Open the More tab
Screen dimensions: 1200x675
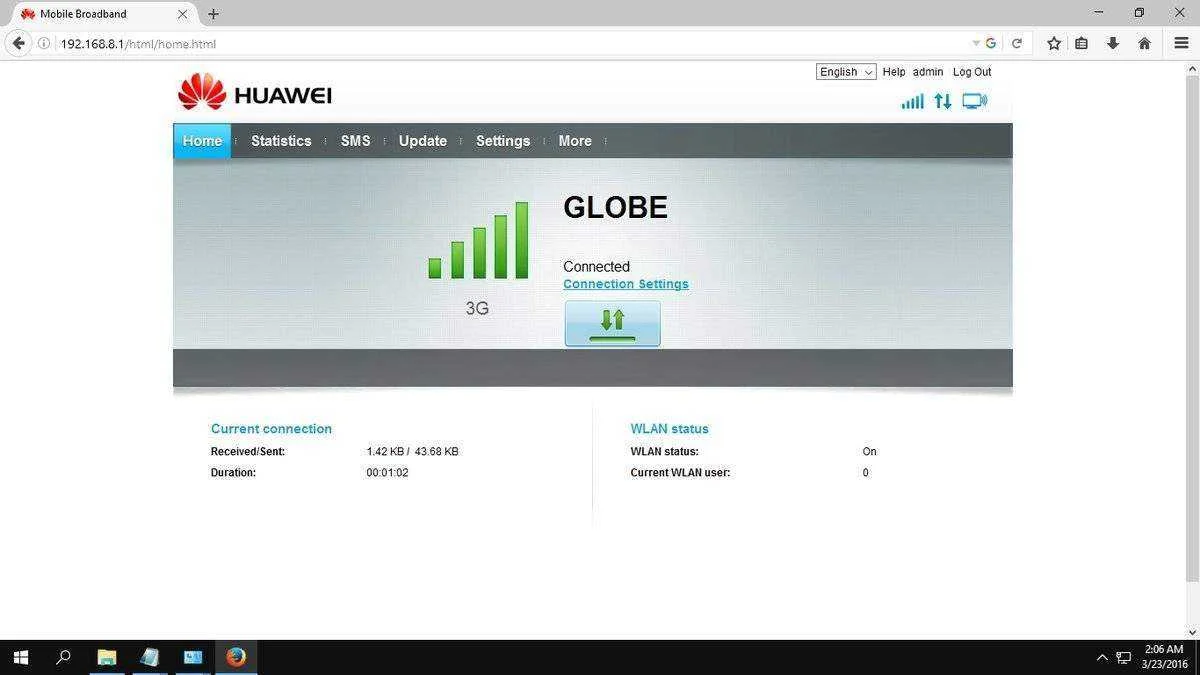tap(575, 141)
